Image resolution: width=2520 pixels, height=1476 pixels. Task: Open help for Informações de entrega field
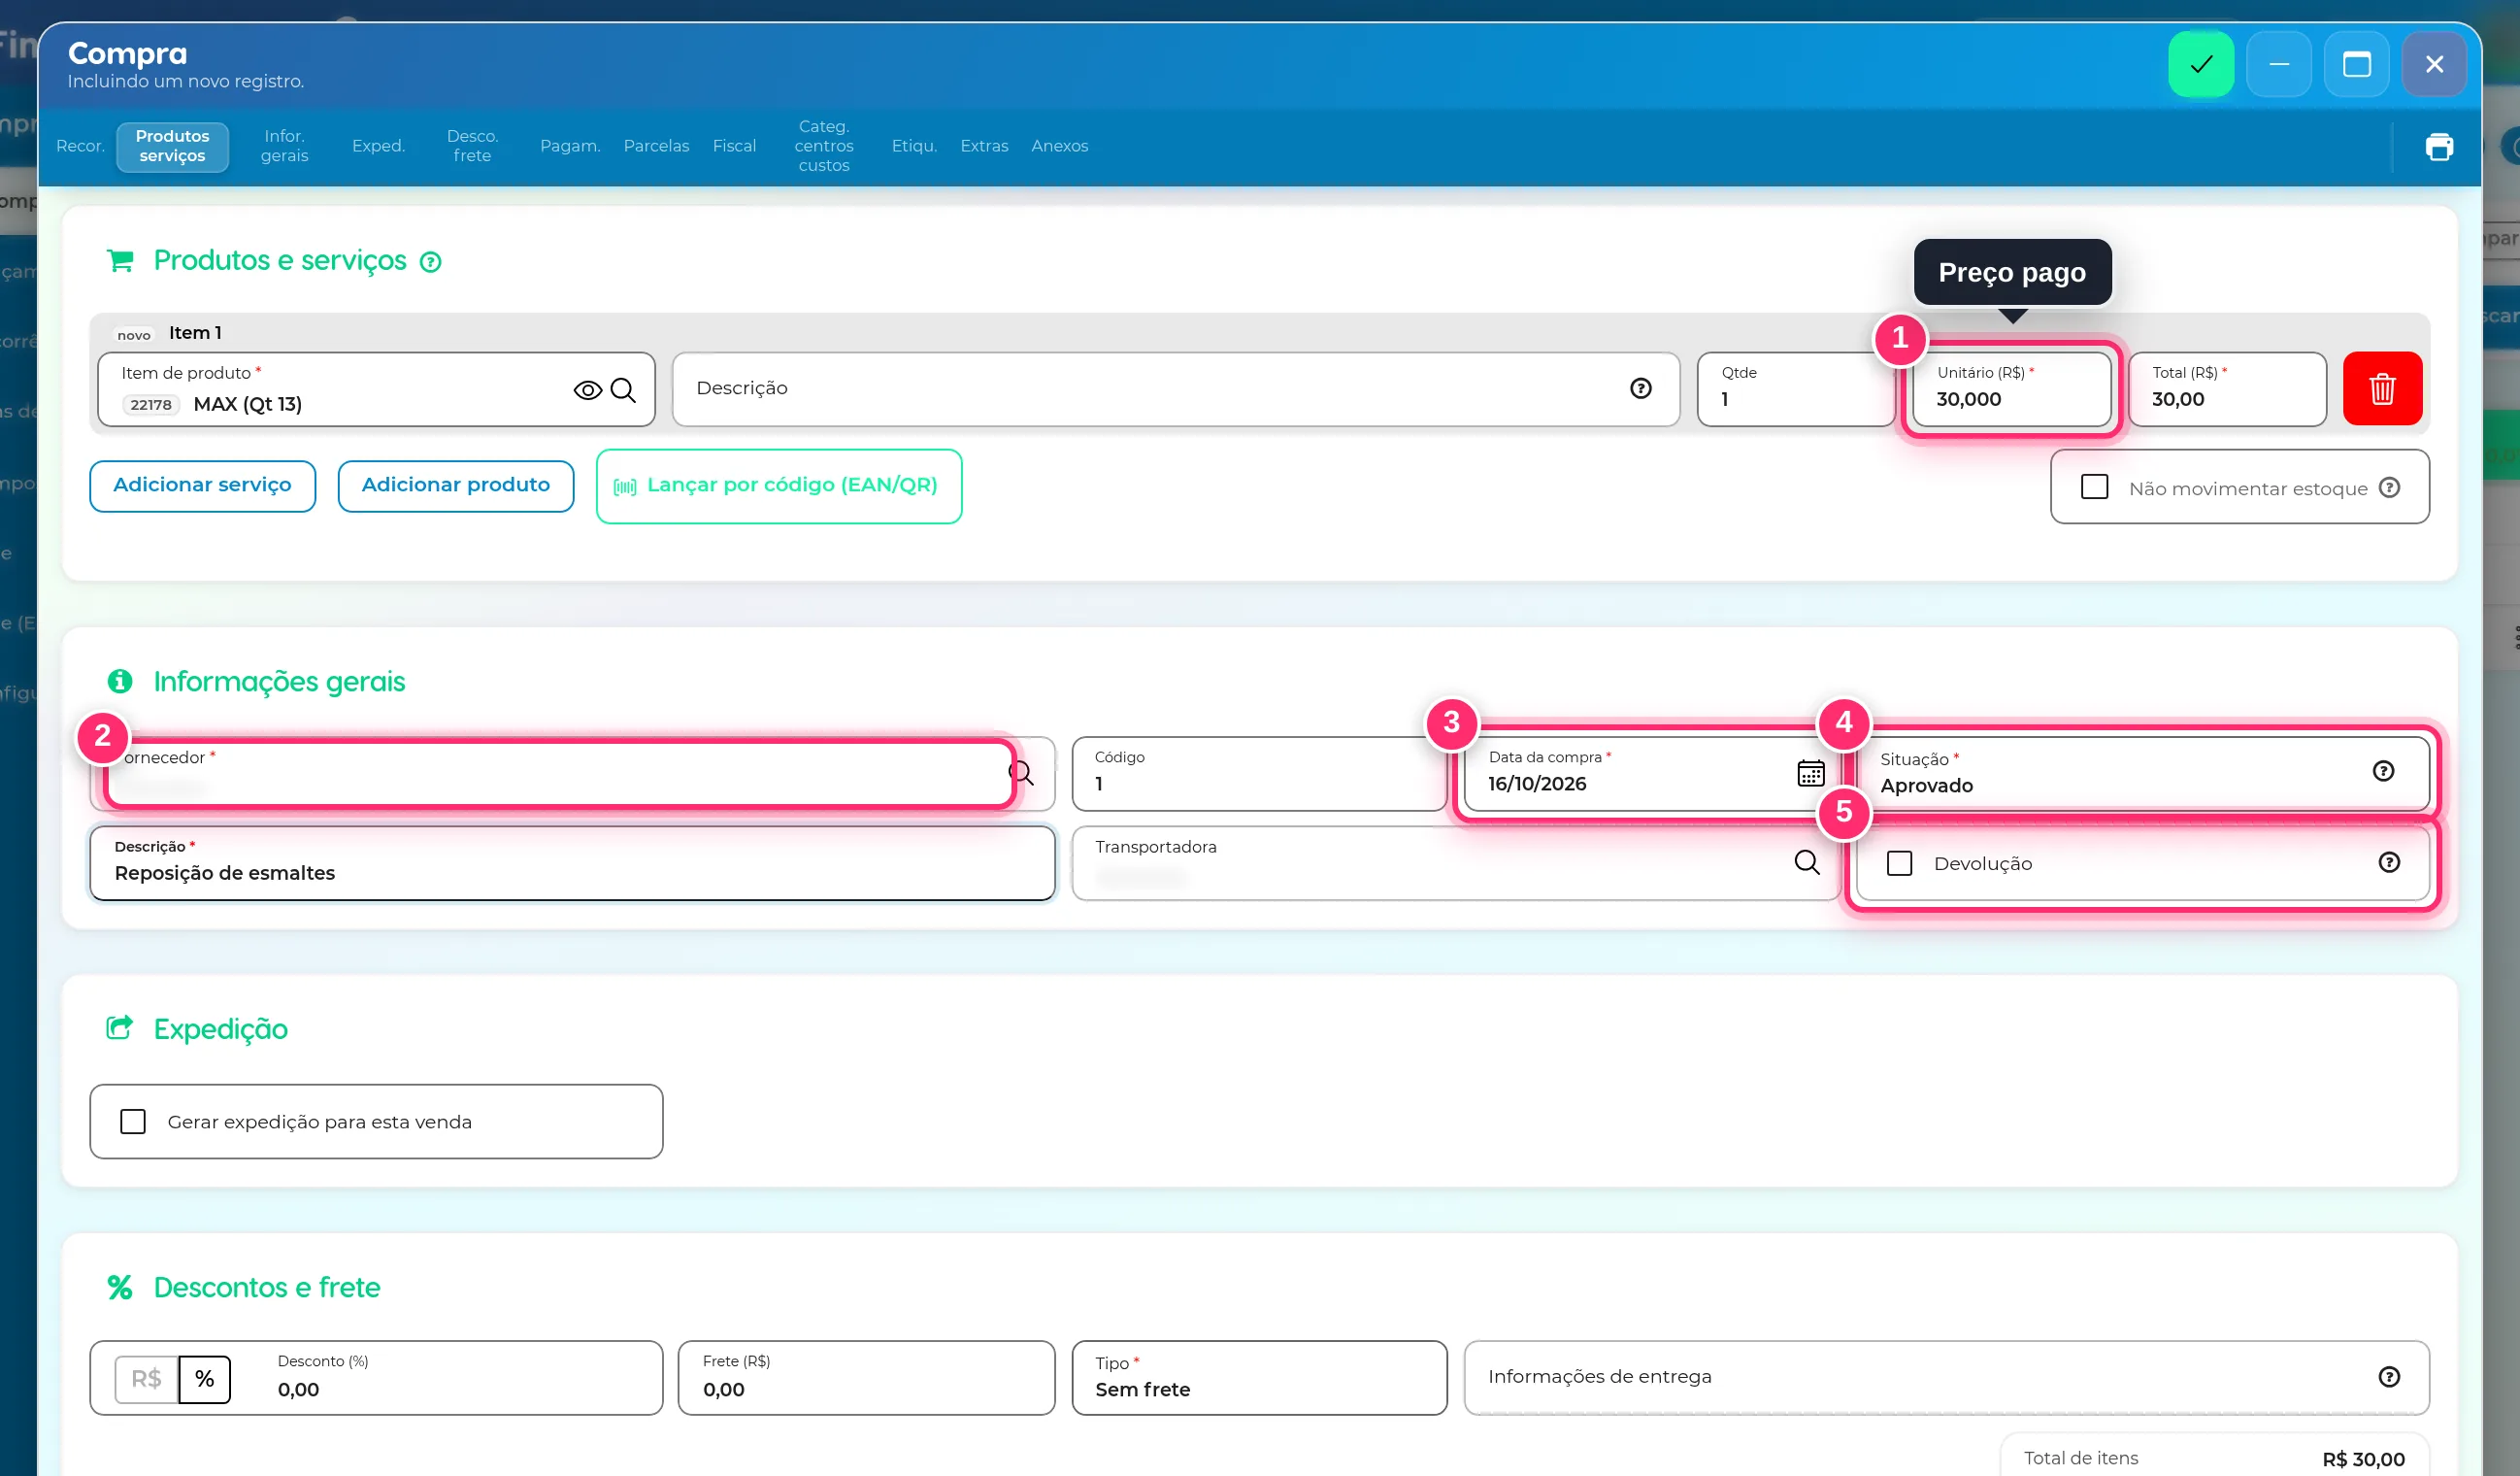[2389, 1377]
